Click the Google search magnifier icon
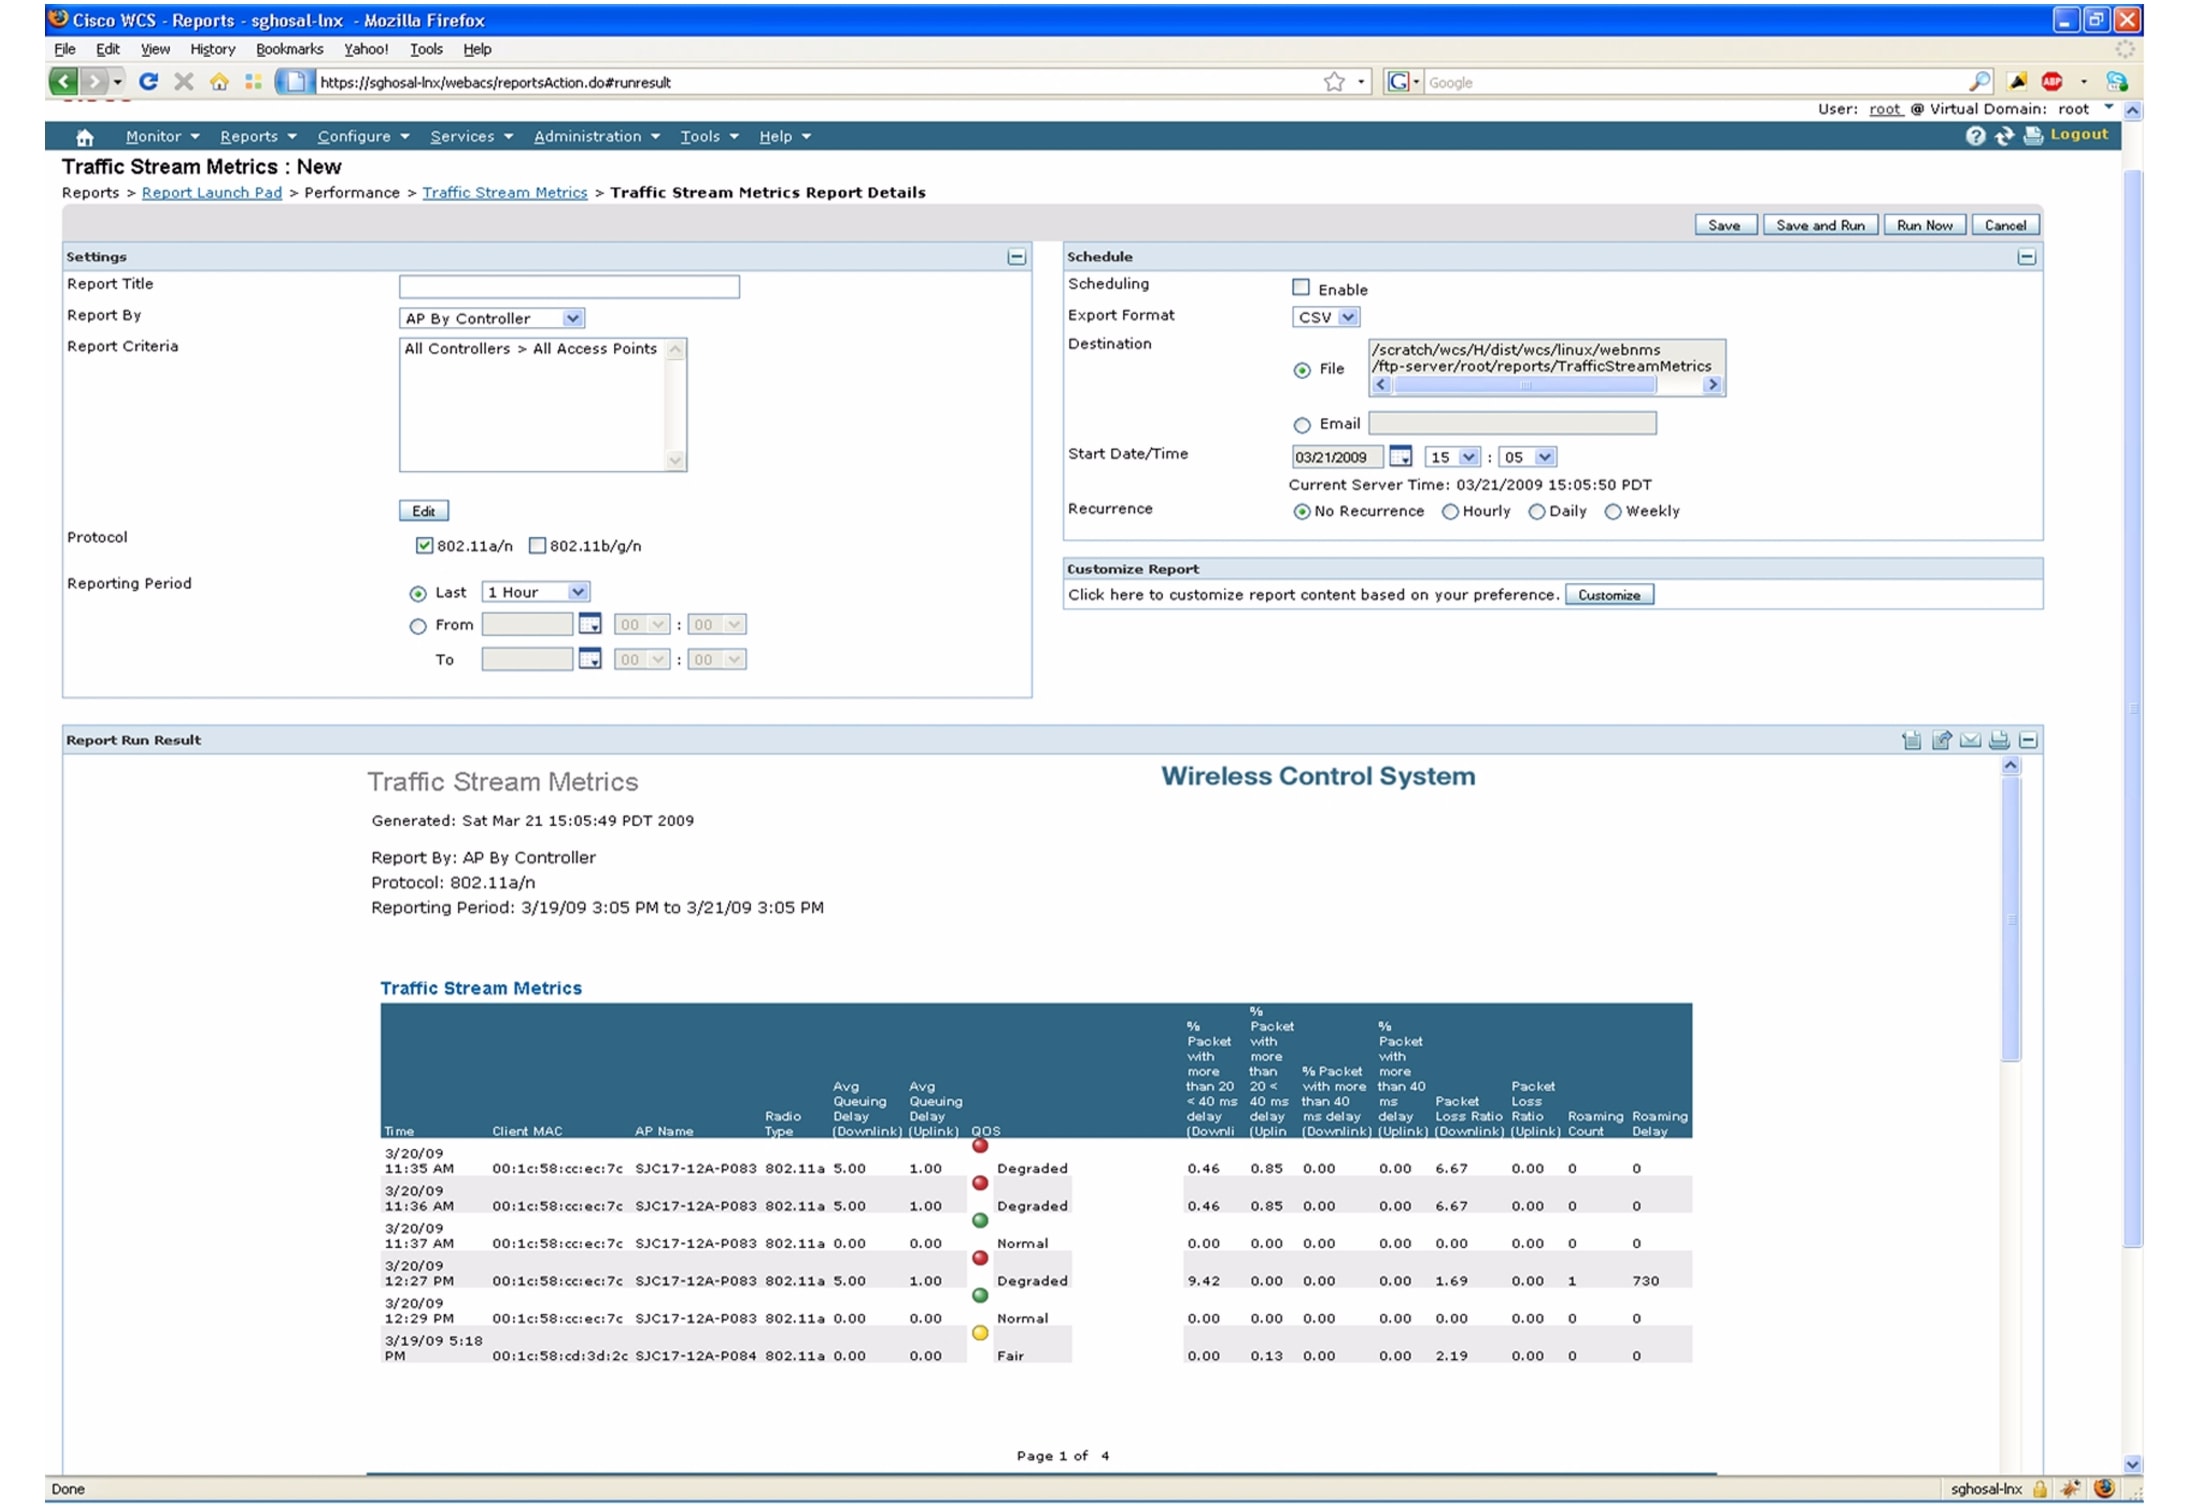The width and height of the screenshot is (2190, 1508). click(1981, 82)
